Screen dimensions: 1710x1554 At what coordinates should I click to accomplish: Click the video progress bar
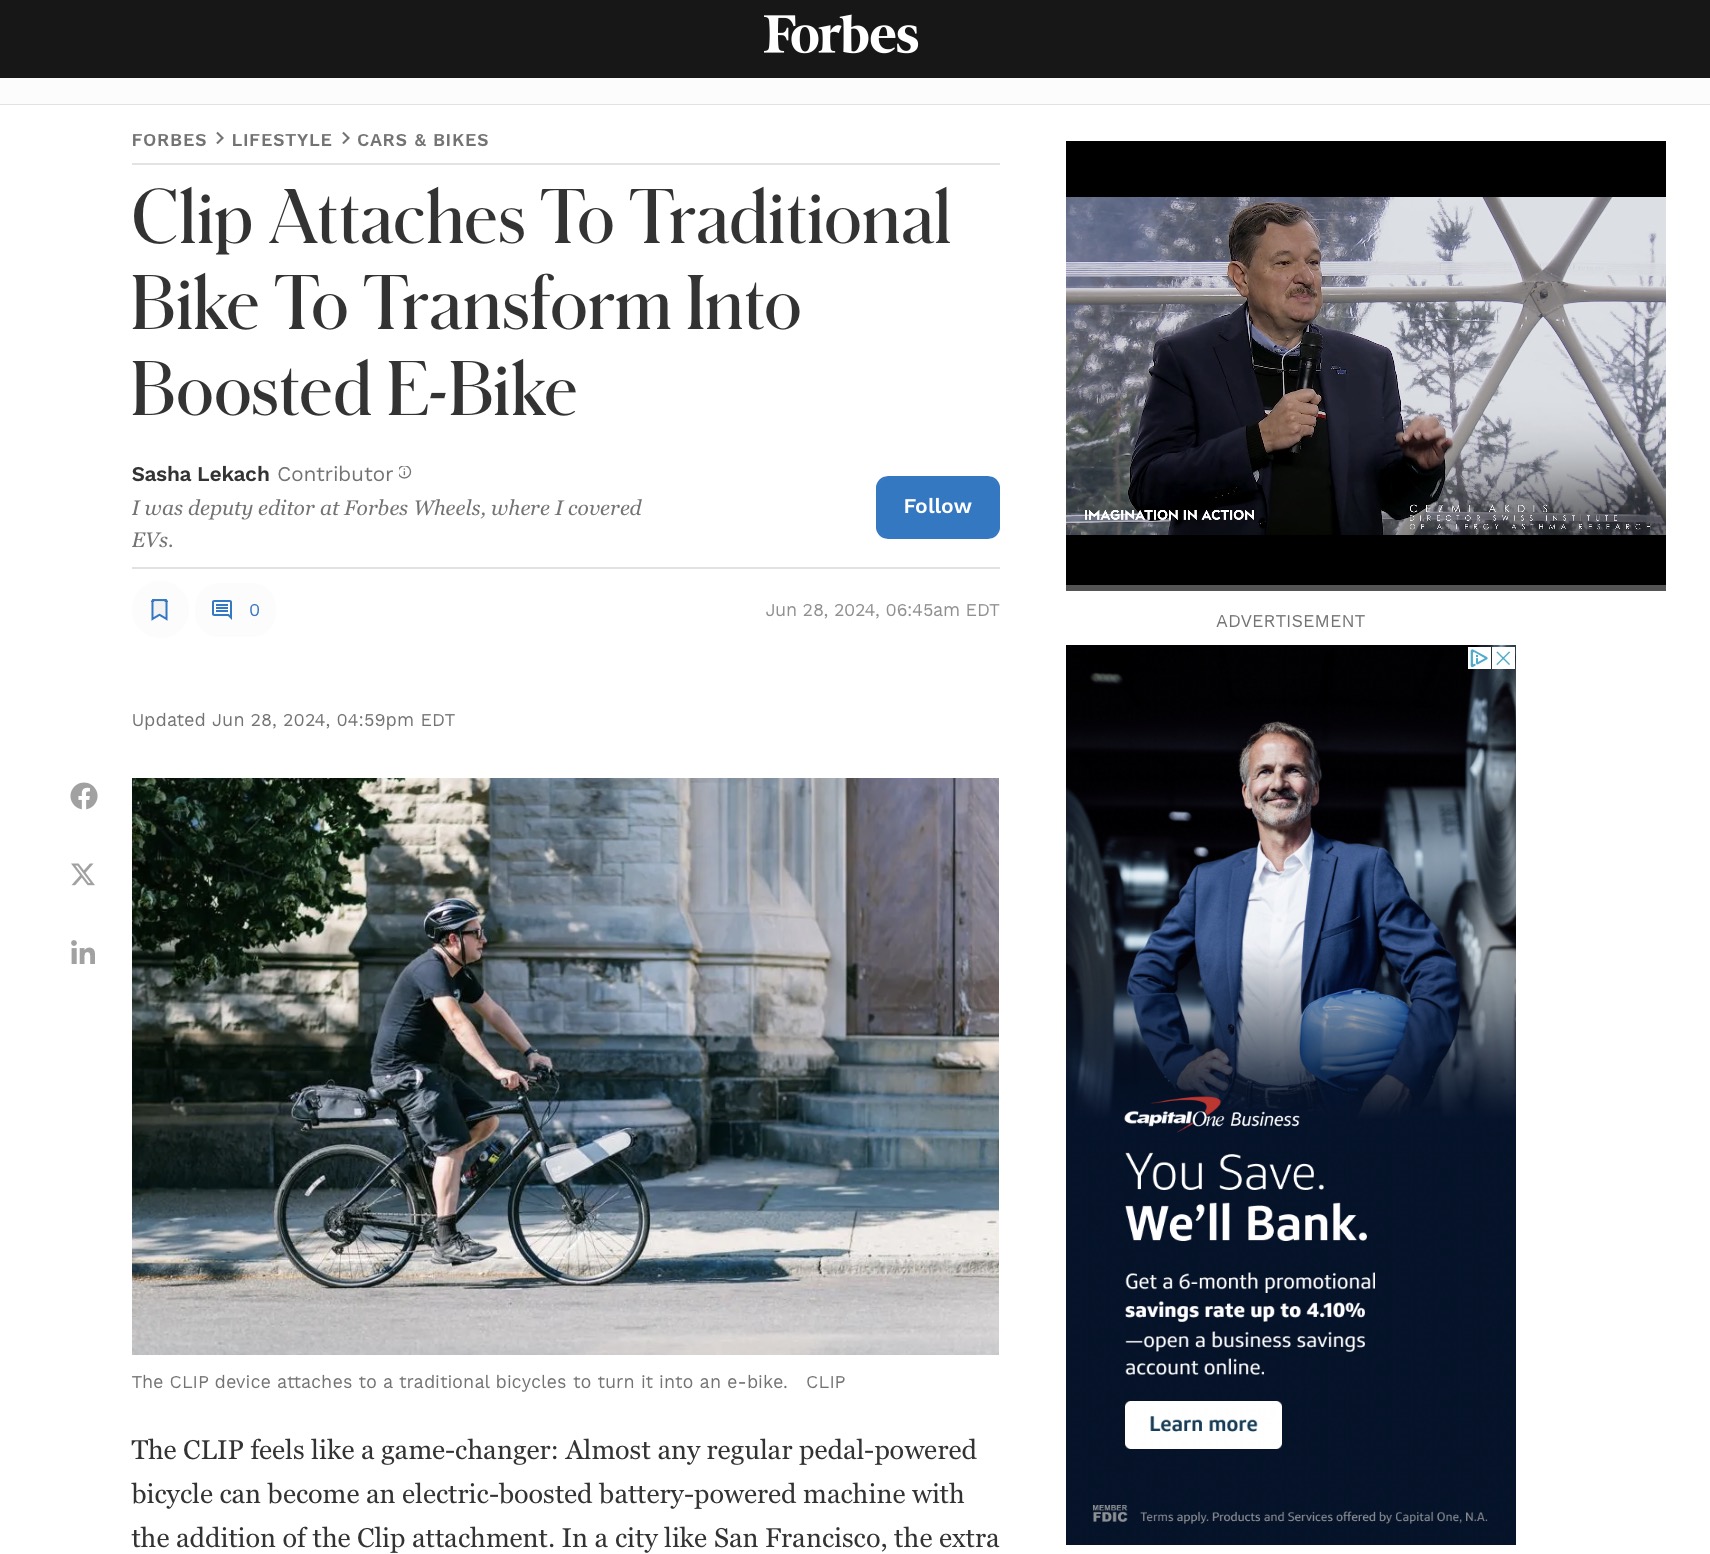point(1366,588)
